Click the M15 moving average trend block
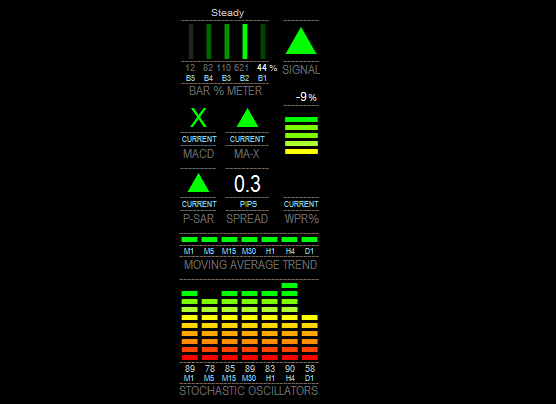 click(229, 239)
